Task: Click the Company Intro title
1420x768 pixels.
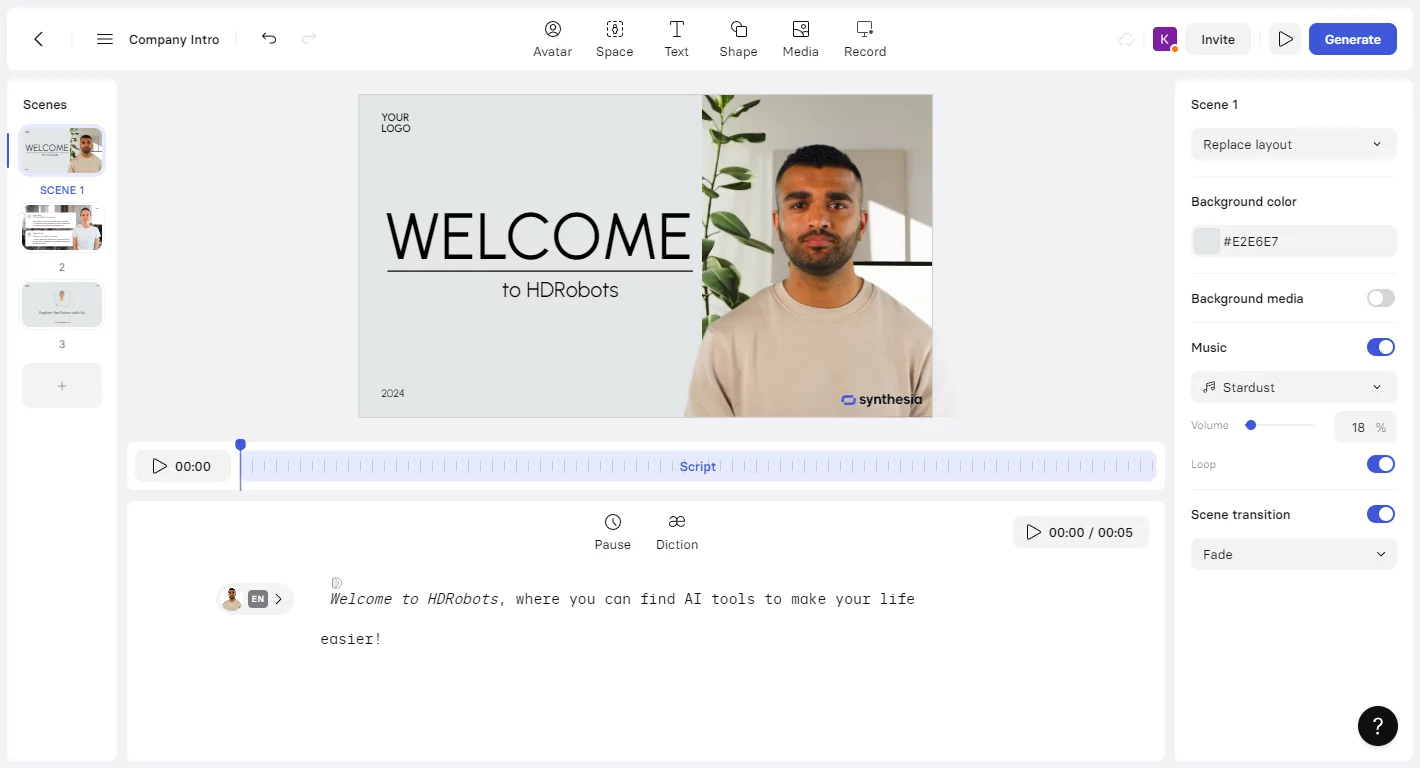Action: [174, 40]
